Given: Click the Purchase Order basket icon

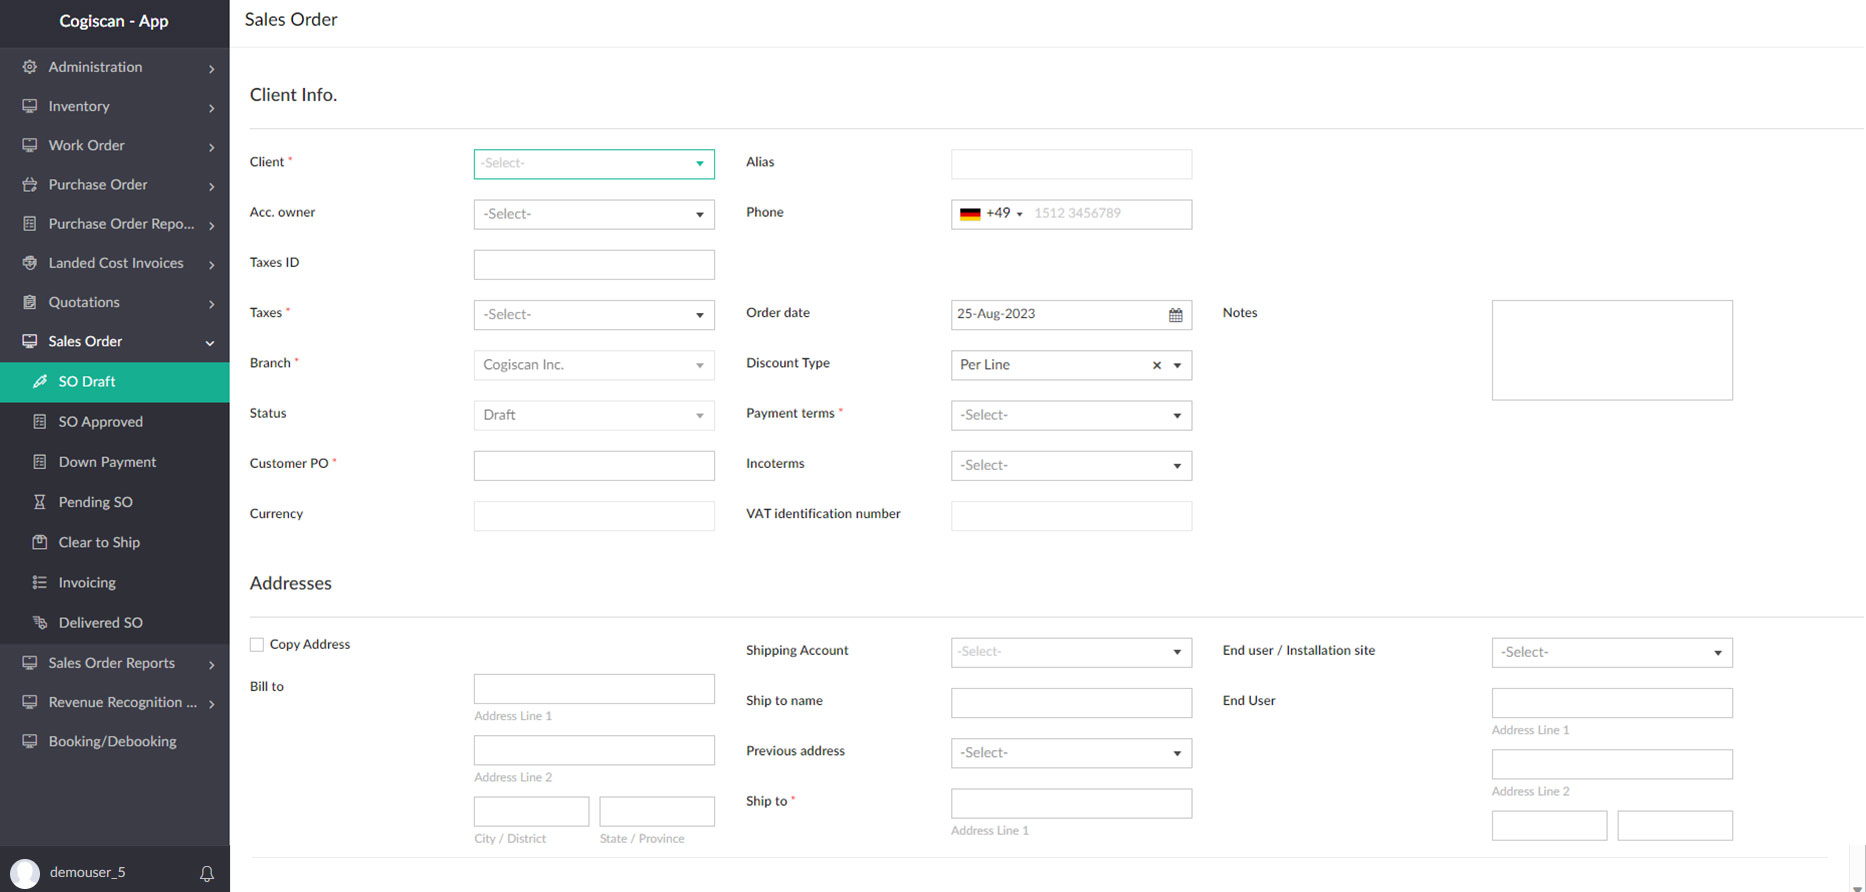Looking at the screenshot, I should (30, 185).
